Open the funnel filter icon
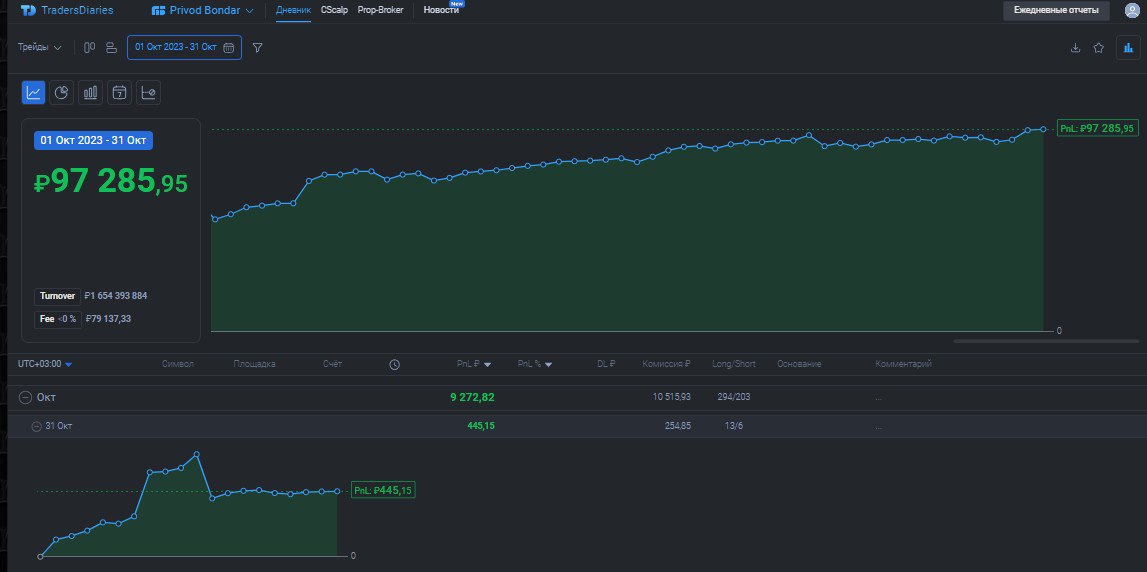This screenshot has height=572, width=1147. pyautogui.click(x=257, y=48)
